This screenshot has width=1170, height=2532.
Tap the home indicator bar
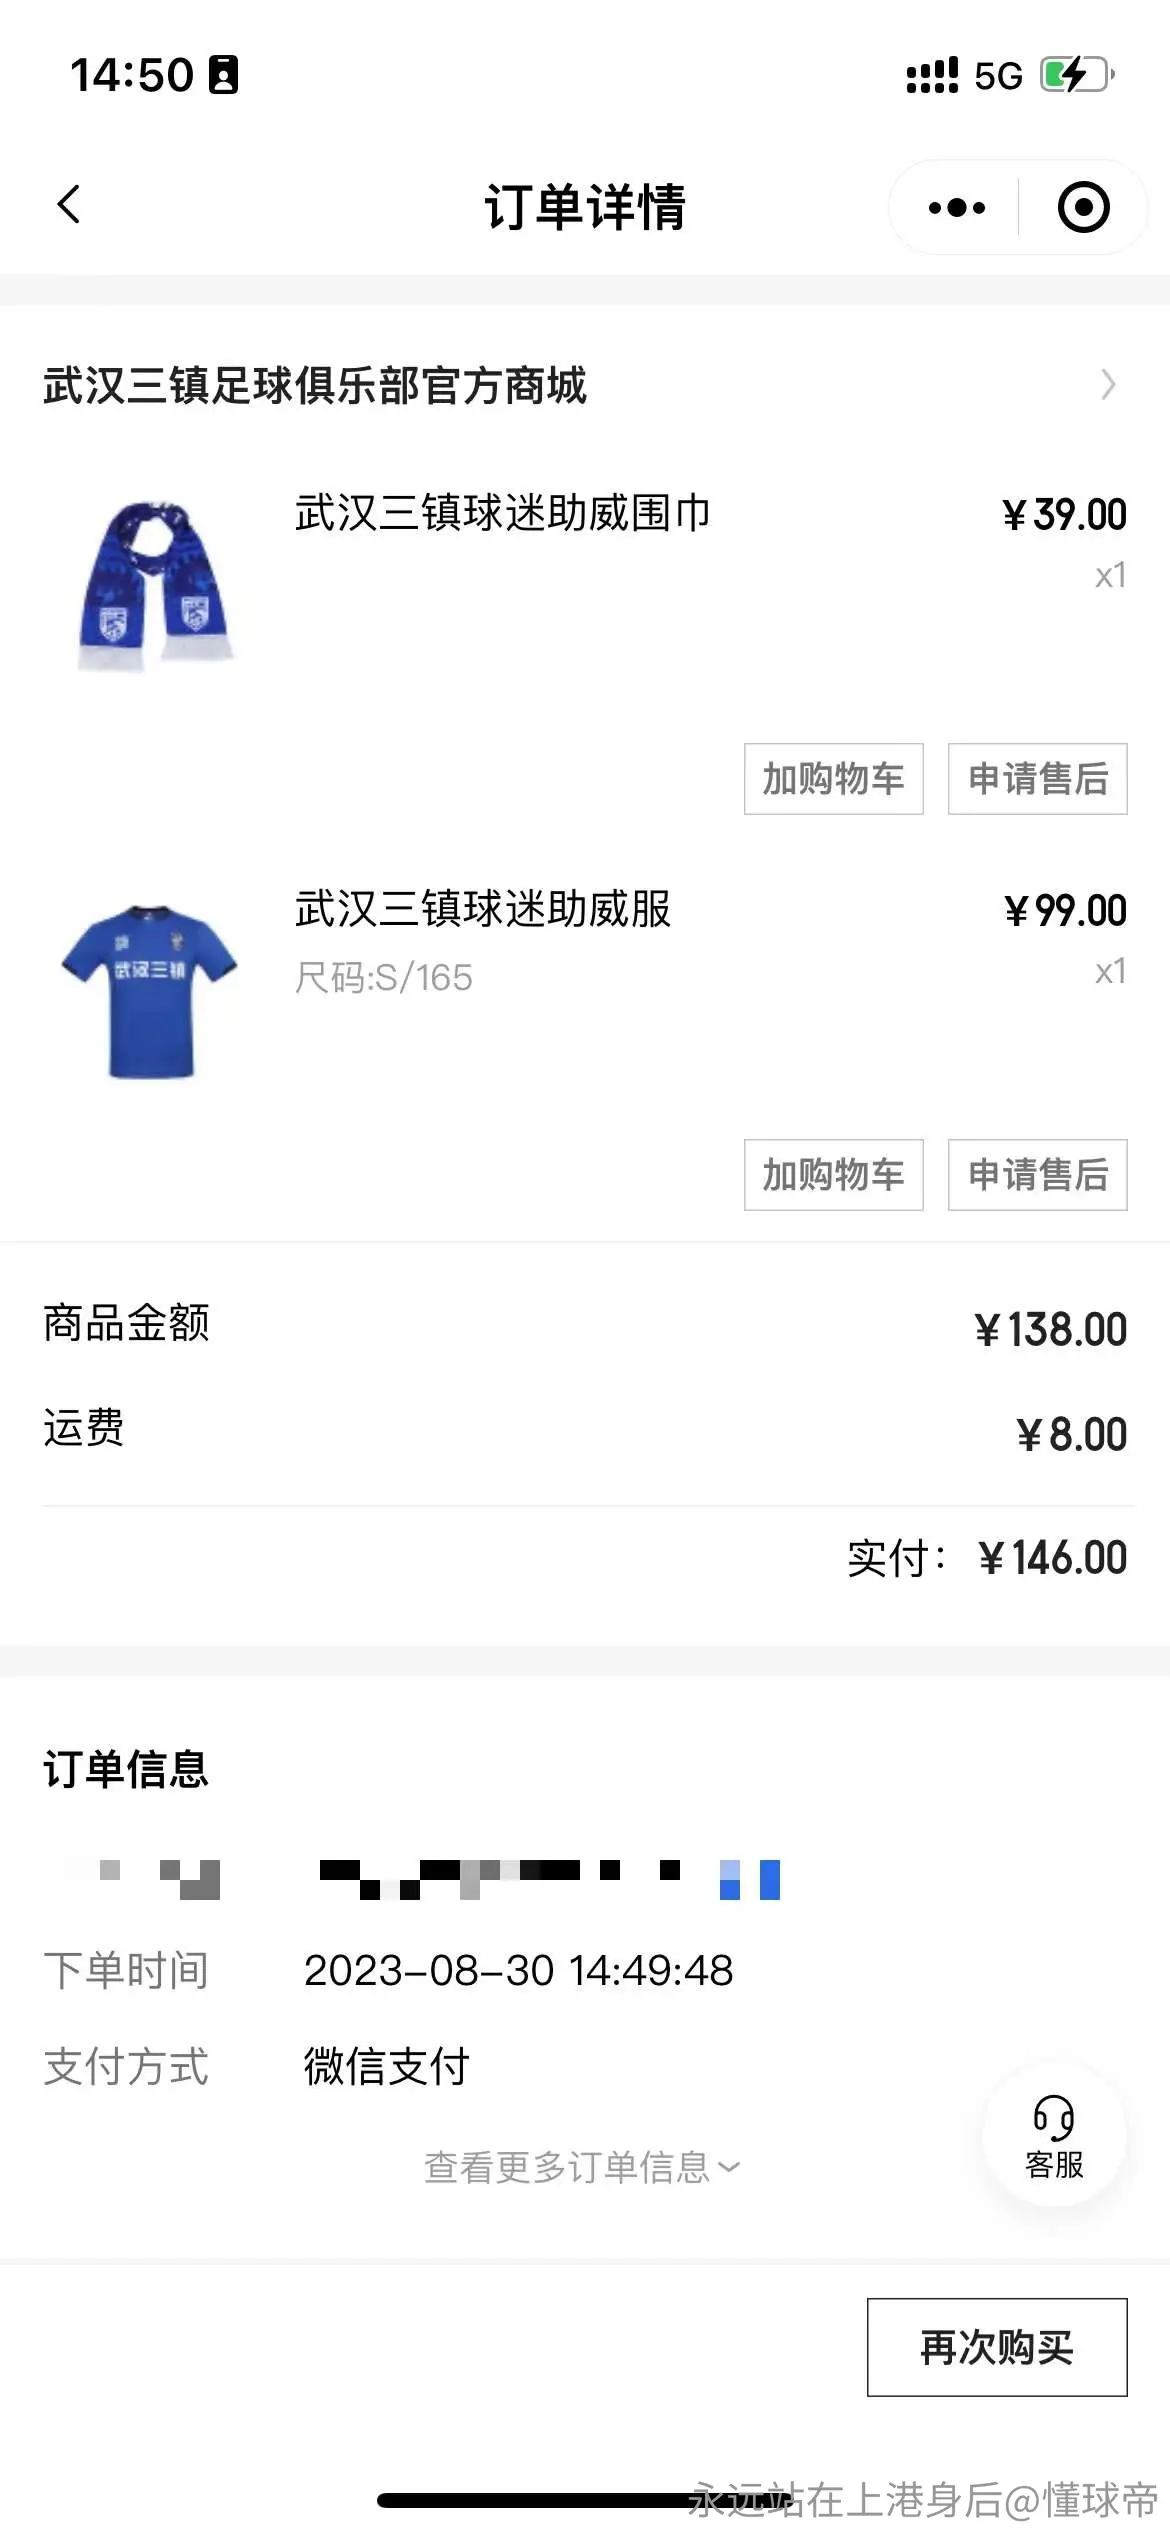tap(585, 2500)
